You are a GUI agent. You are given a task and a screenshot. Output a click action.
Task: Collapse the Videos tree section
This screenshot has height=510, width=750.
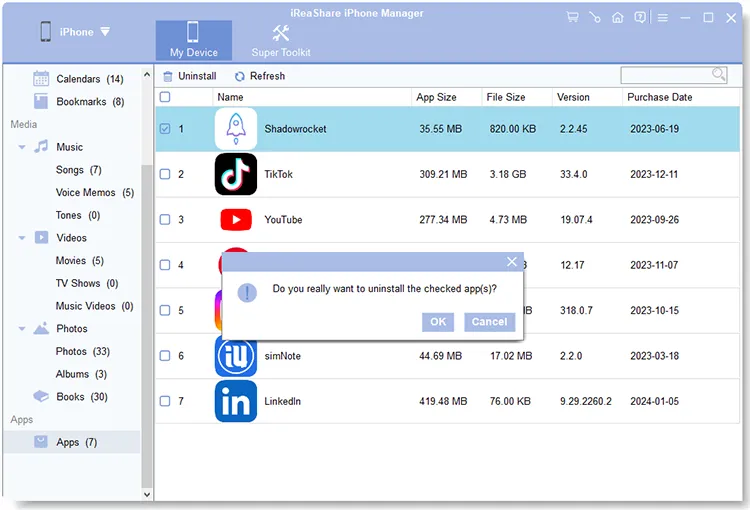coord(22,238)
